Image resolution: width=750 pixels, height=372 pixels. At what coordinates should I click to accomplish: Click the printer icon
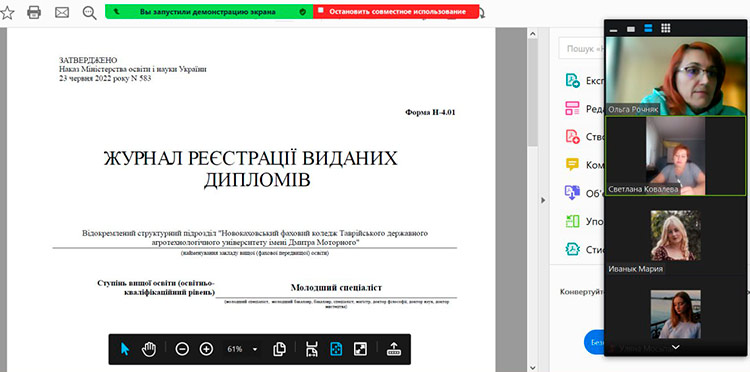34,12
